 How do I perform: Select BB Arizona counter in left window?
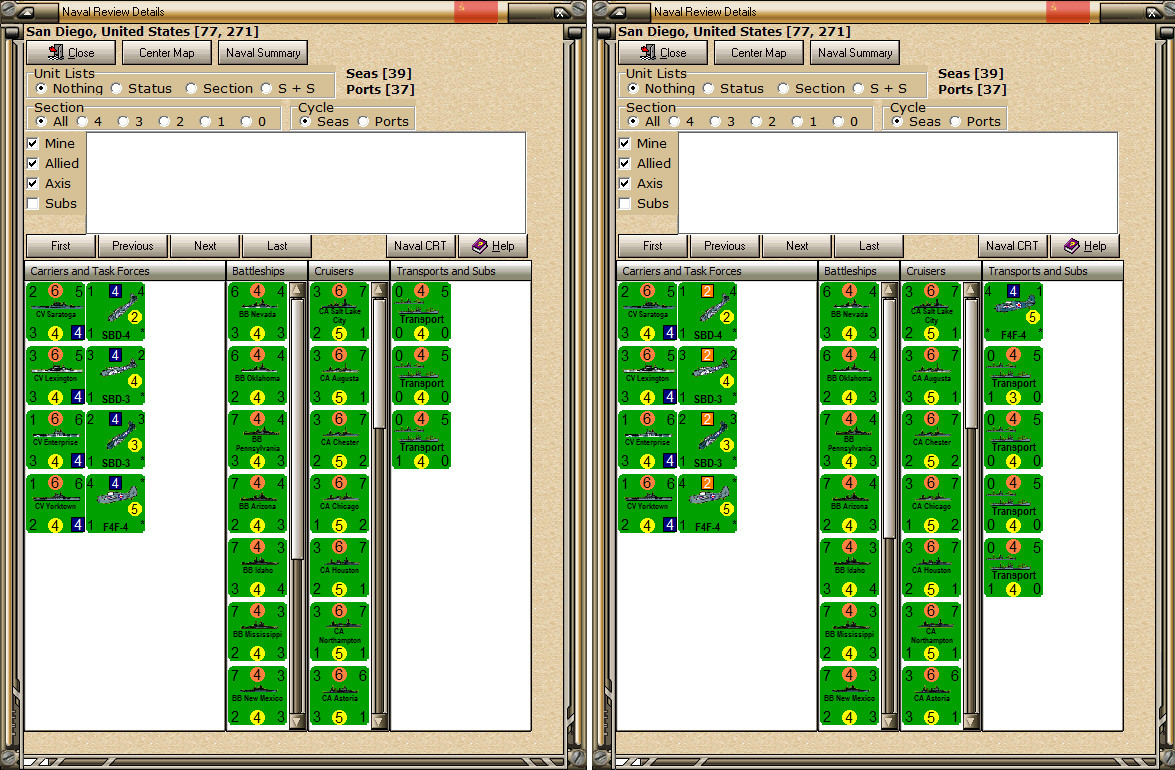[x=258, y=503]
